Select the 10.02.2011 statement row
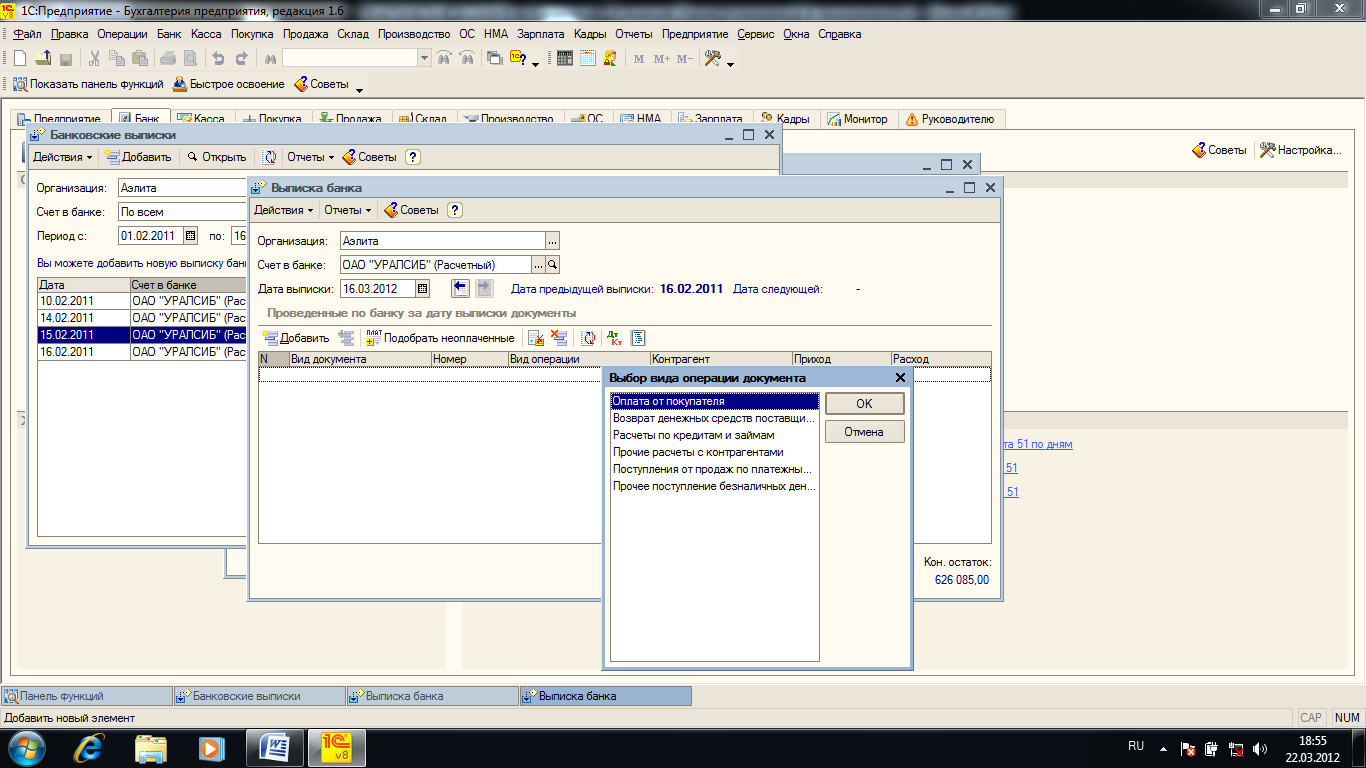Screen dimensions: 1366x768 click(142, 301)
